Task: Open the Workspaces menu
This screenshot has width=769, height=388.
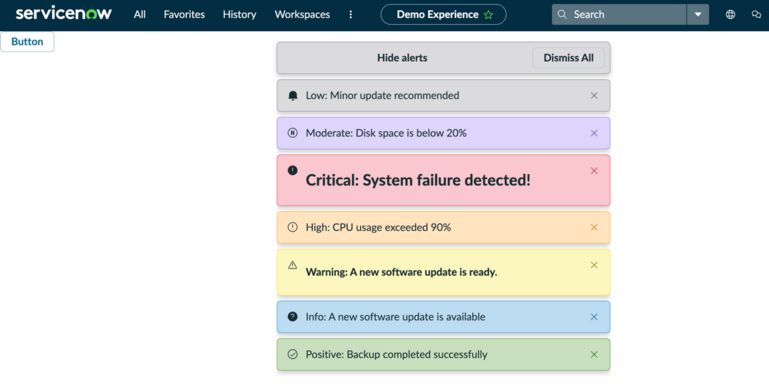Action: (302, 15)
